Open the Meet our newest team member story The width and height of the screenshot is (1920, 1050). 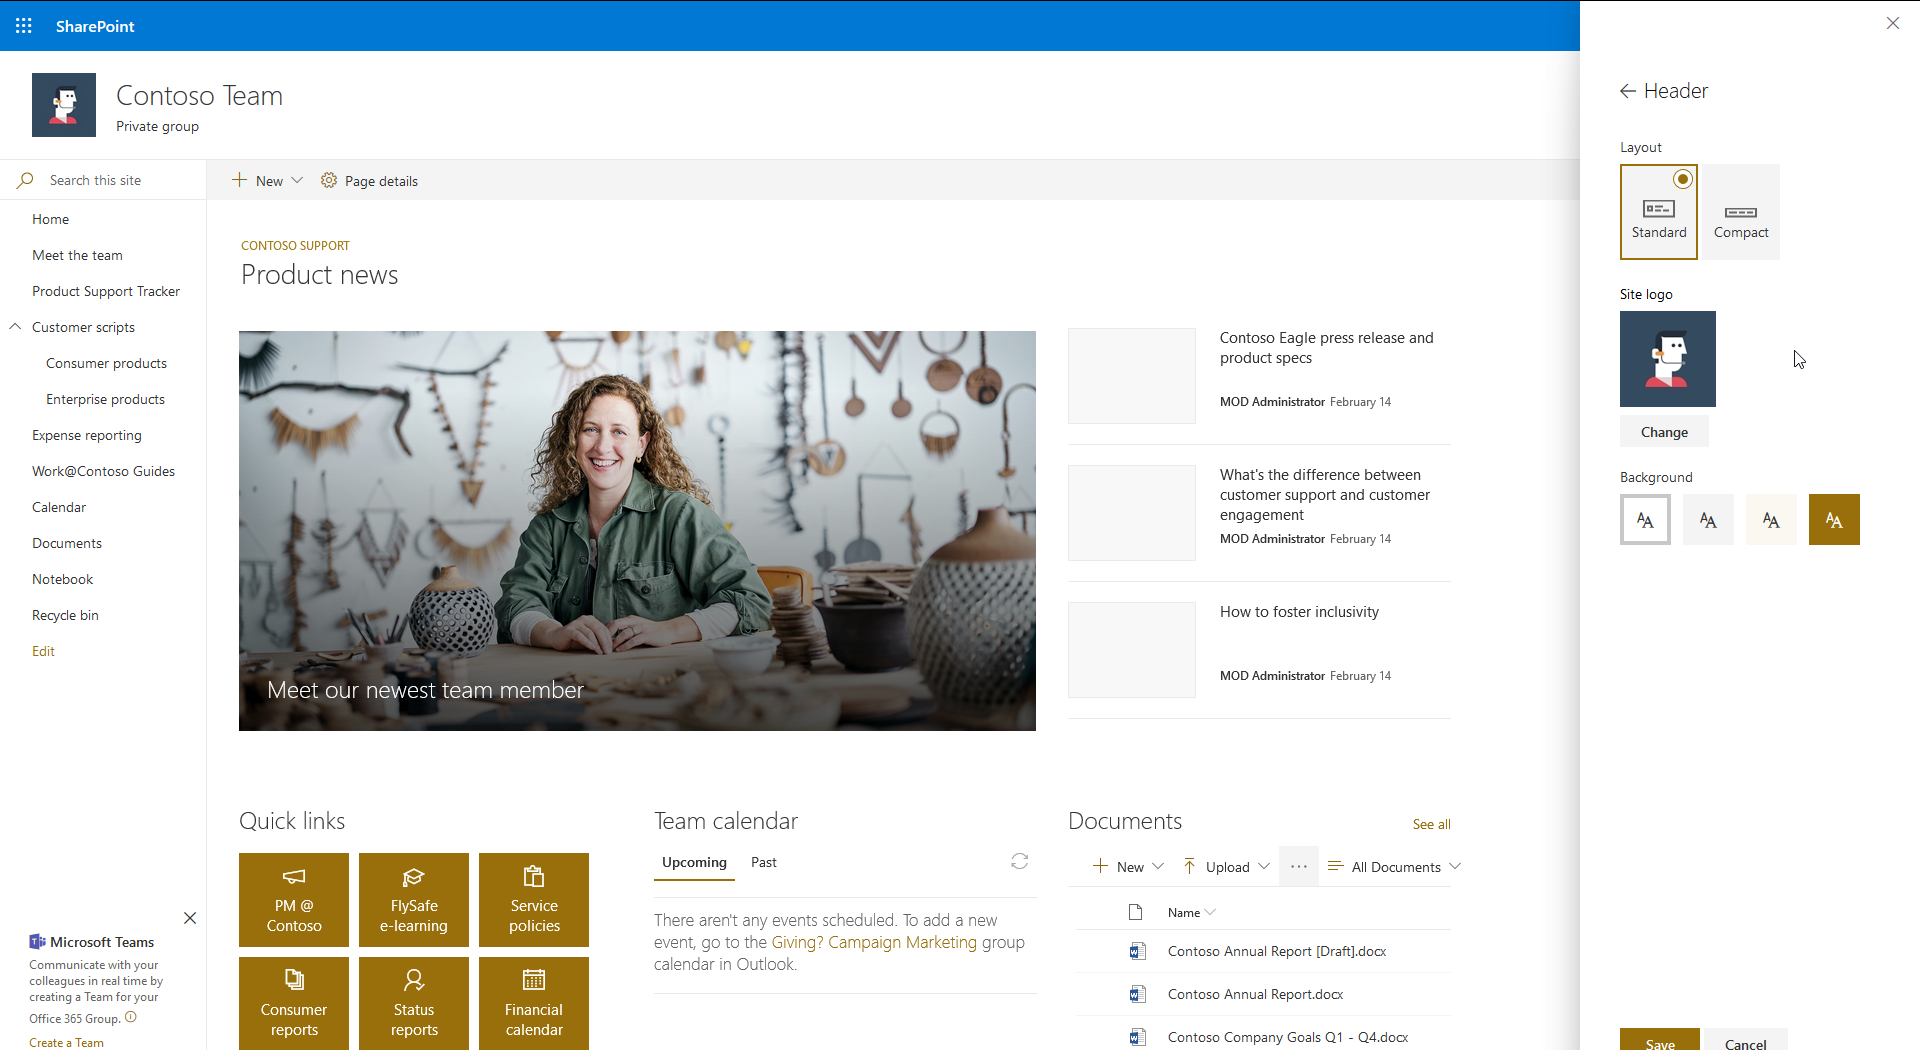click(x=637, y=531)
